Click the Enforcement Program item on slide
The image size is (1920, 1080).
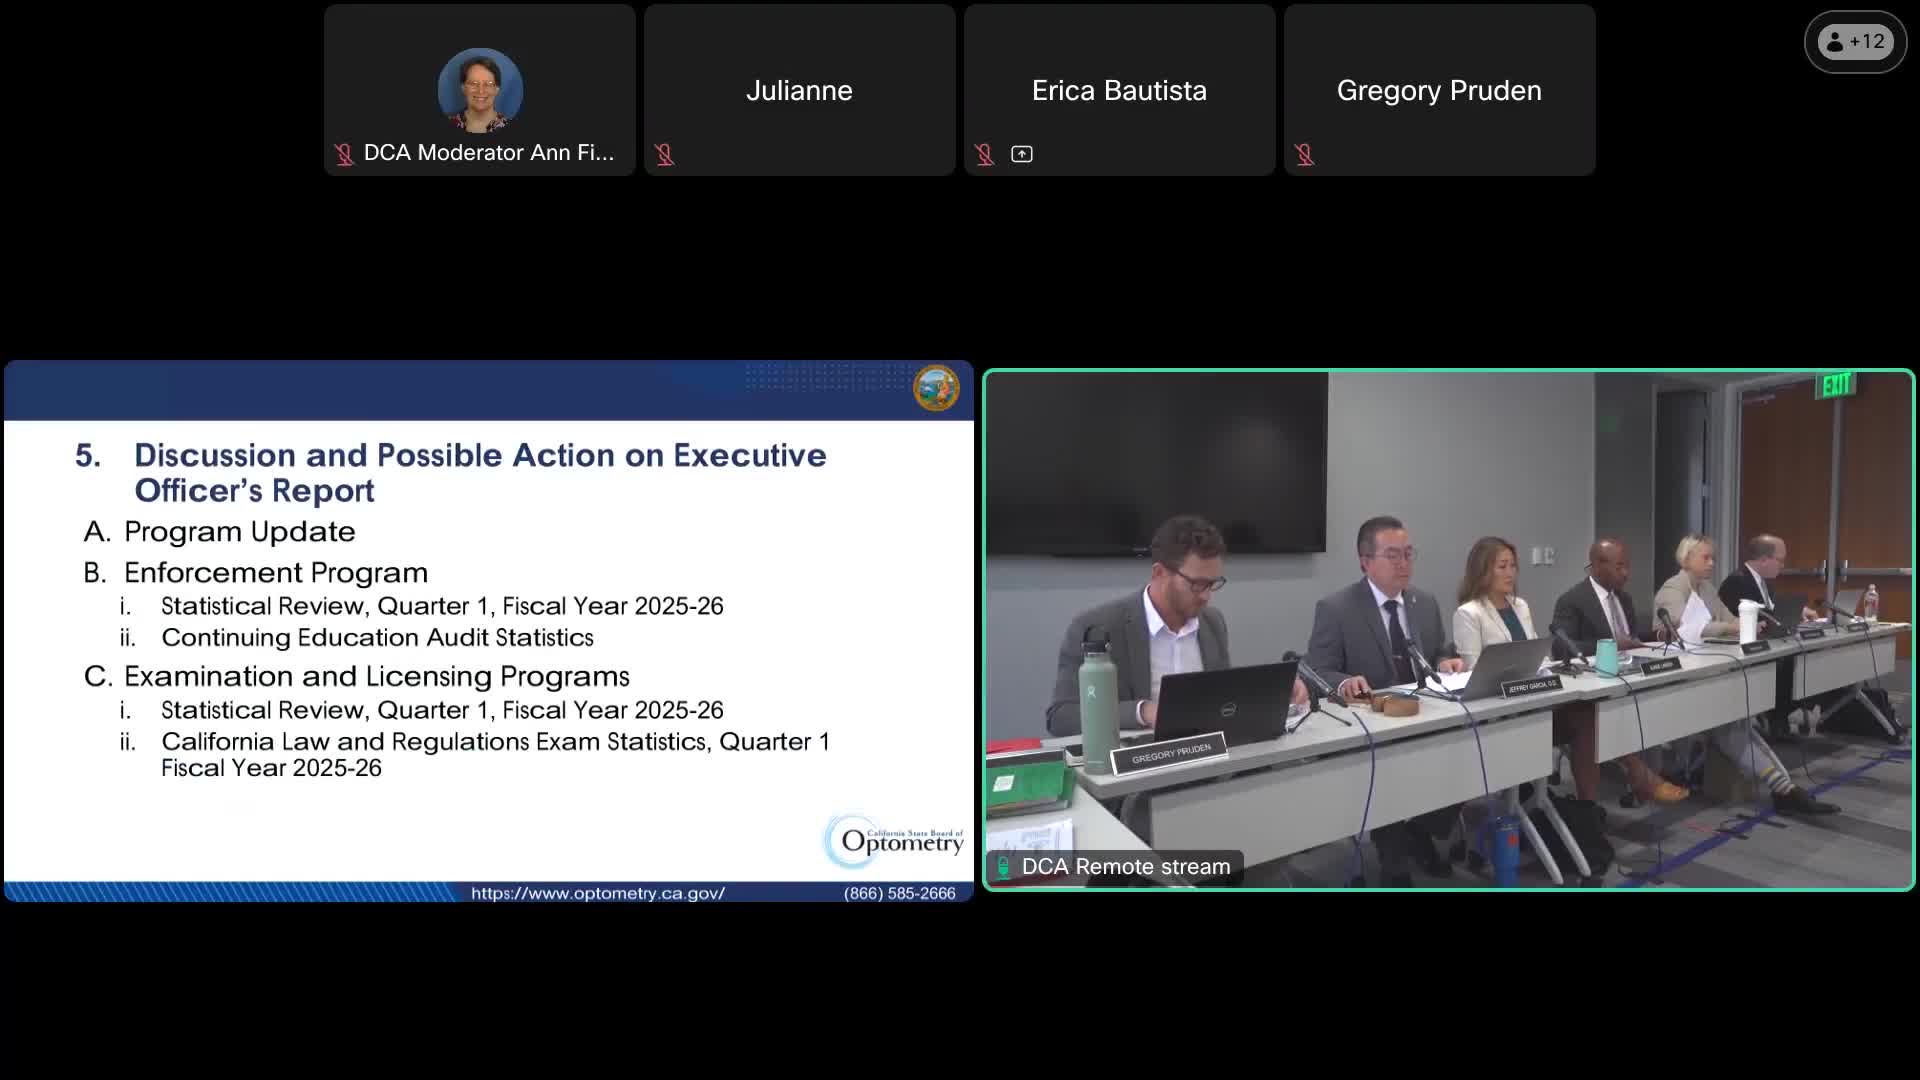[275, 573]
